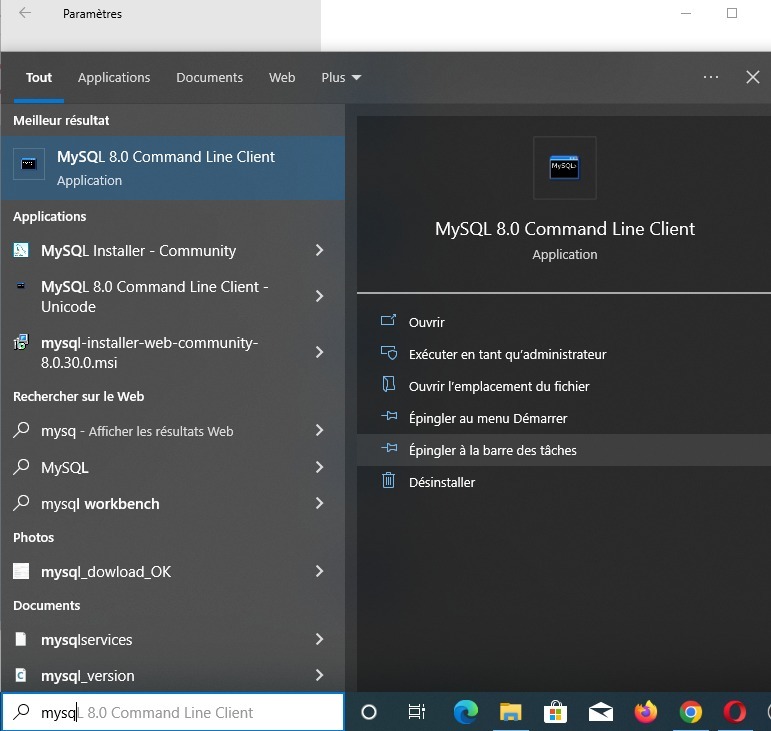This screenshot has height=731, width=771.
Task: Click the administrator shield icon
Action: tap(389, 353)
